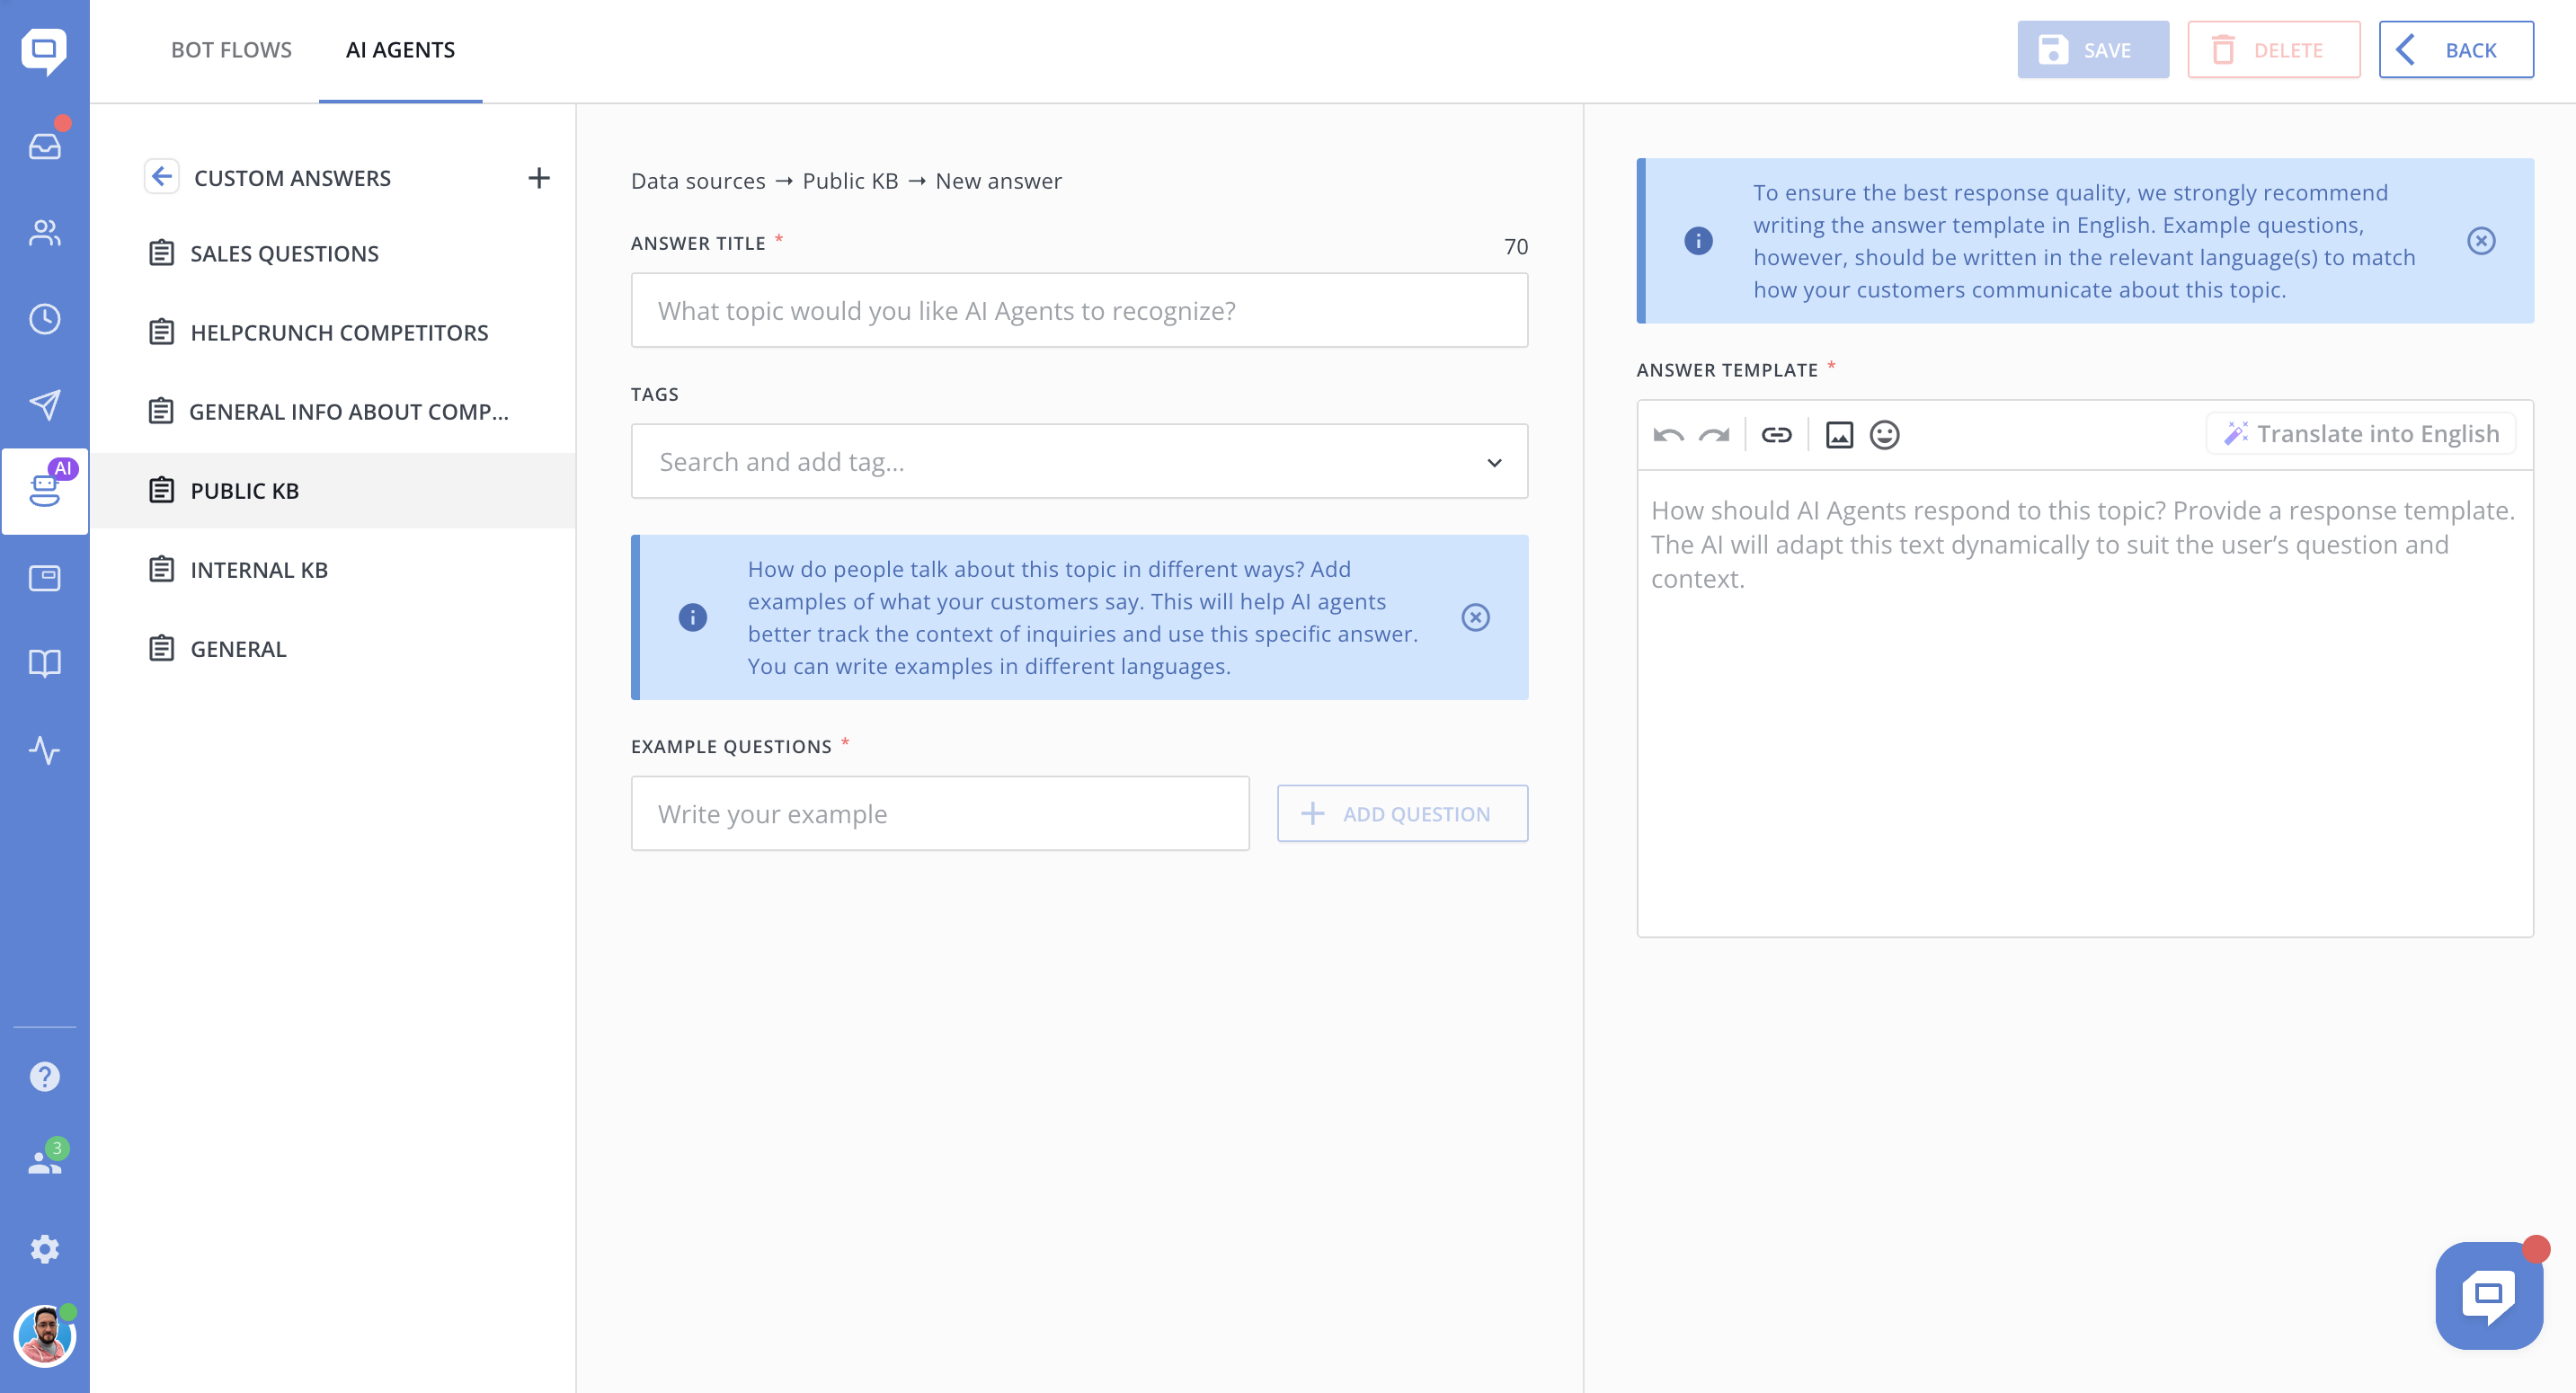This screenshot has width=2576, height=1393.
Task: Focus the Answer Title input field
Action: tap(1078, 311)
